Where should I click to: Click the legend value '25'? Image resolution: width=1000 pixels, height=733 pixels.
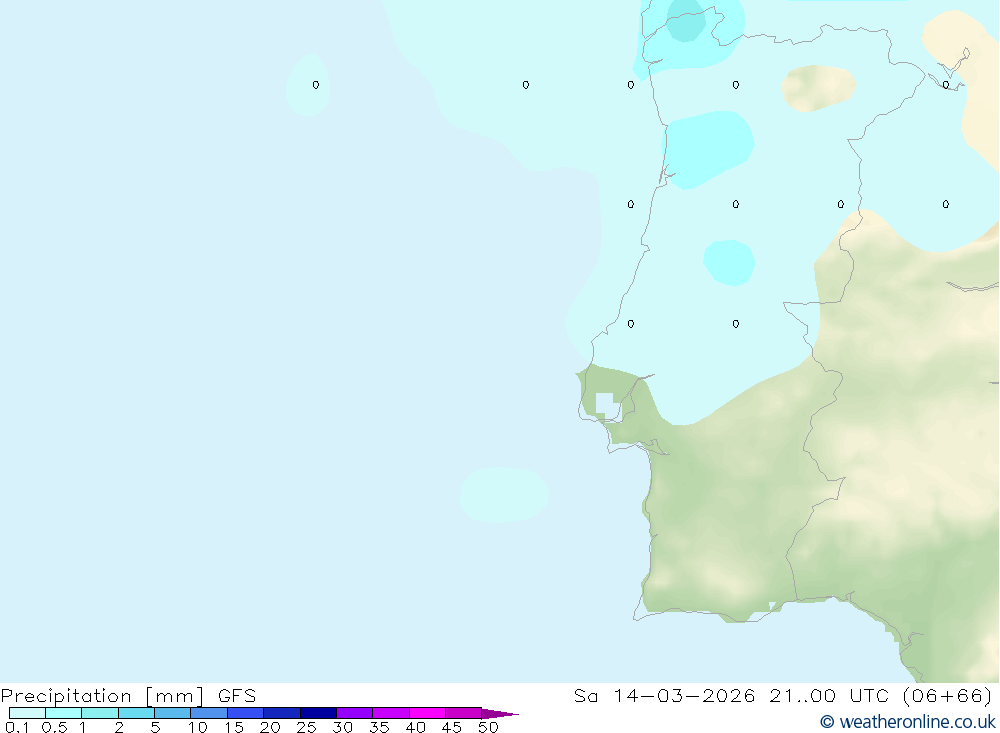307,727
